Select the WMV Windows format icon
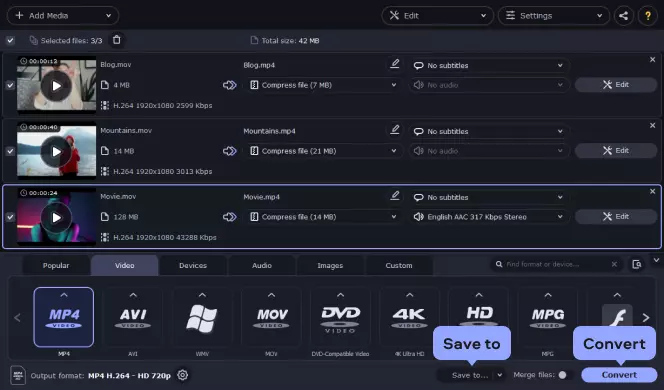The width and height of the screenshot is (664, 390). pyautogui.click(x=202, y=317)
